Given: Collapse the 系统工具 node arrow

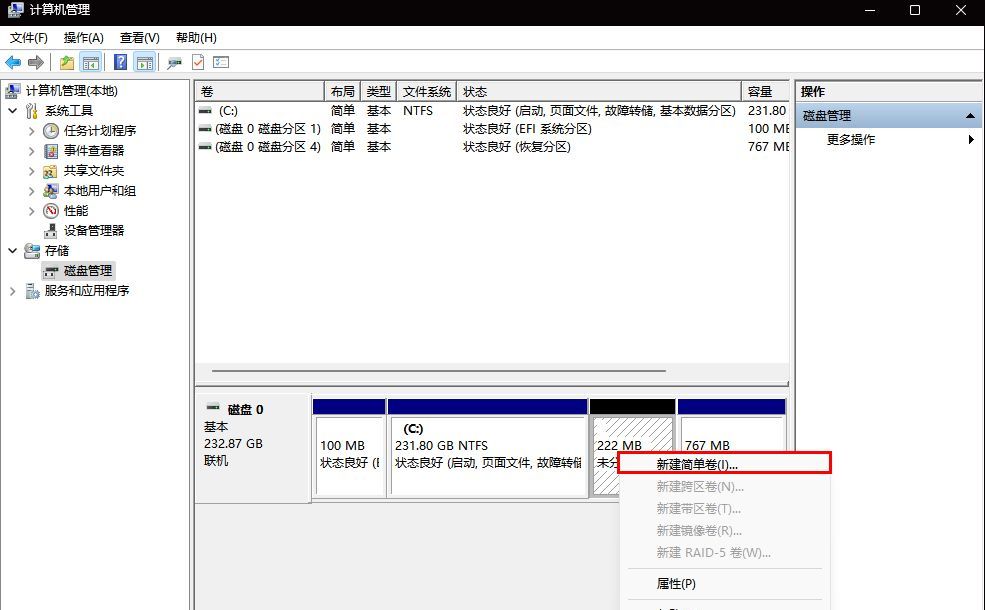Looking at the screenshot, I should tap(13, 111).
